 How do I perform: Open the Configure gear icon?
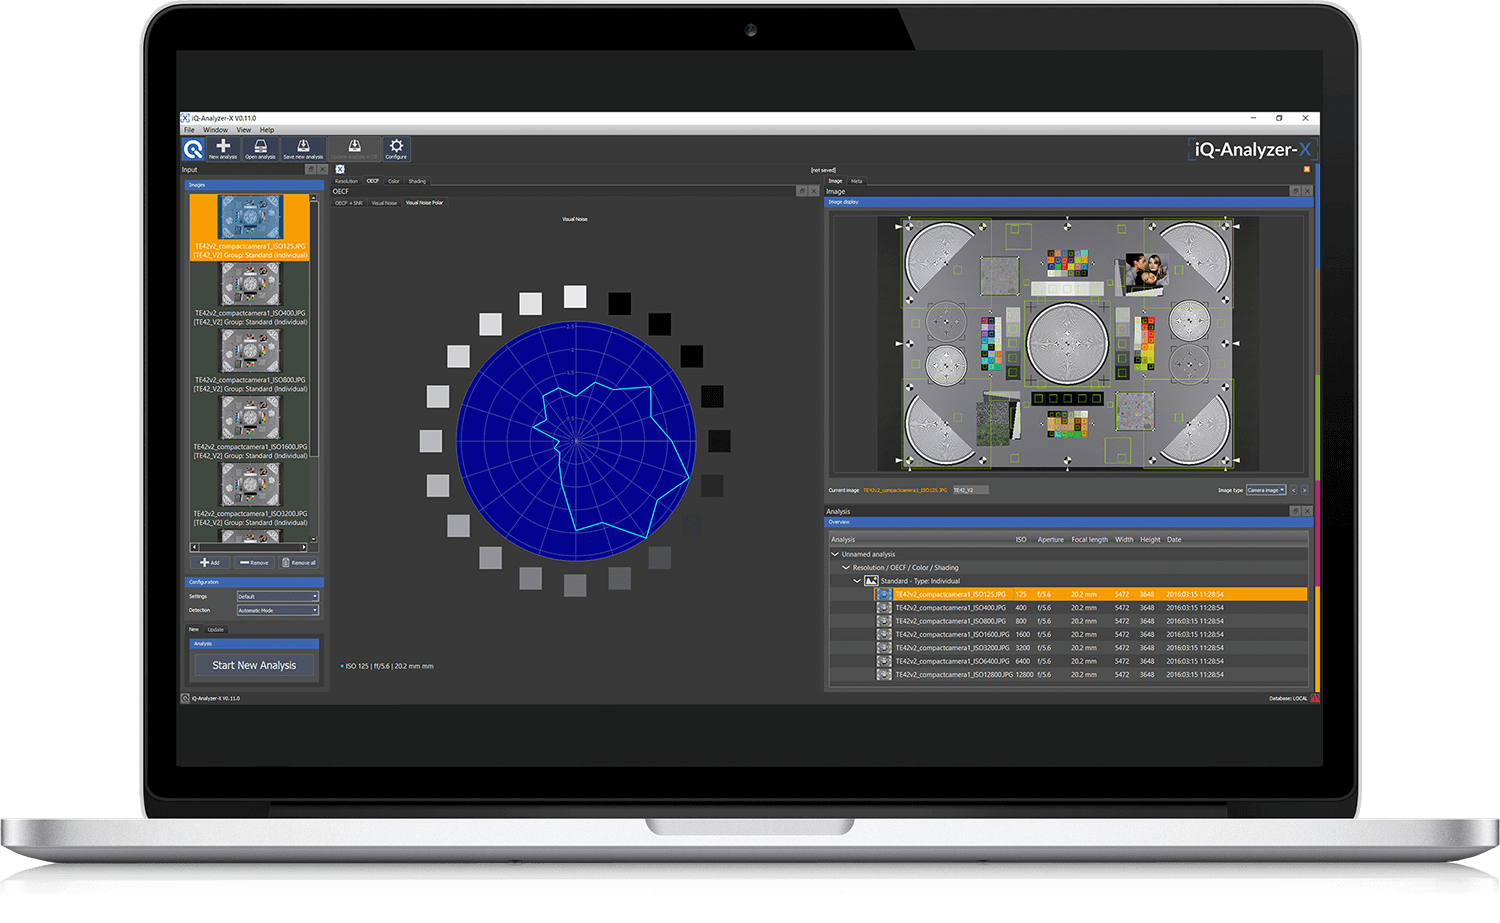point(396,149)
